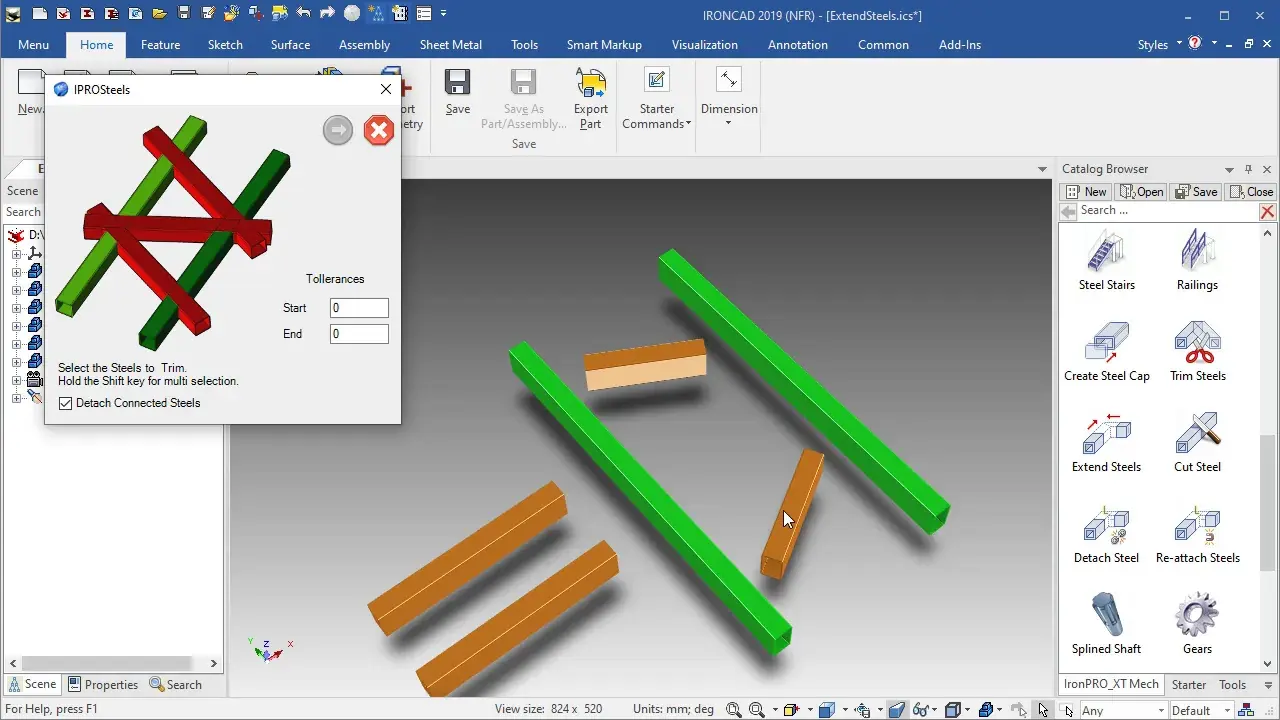This screenshot has width=1280, height=720.
Task: Pick the Railings catalog item
Action: (x=1197, y=259)
